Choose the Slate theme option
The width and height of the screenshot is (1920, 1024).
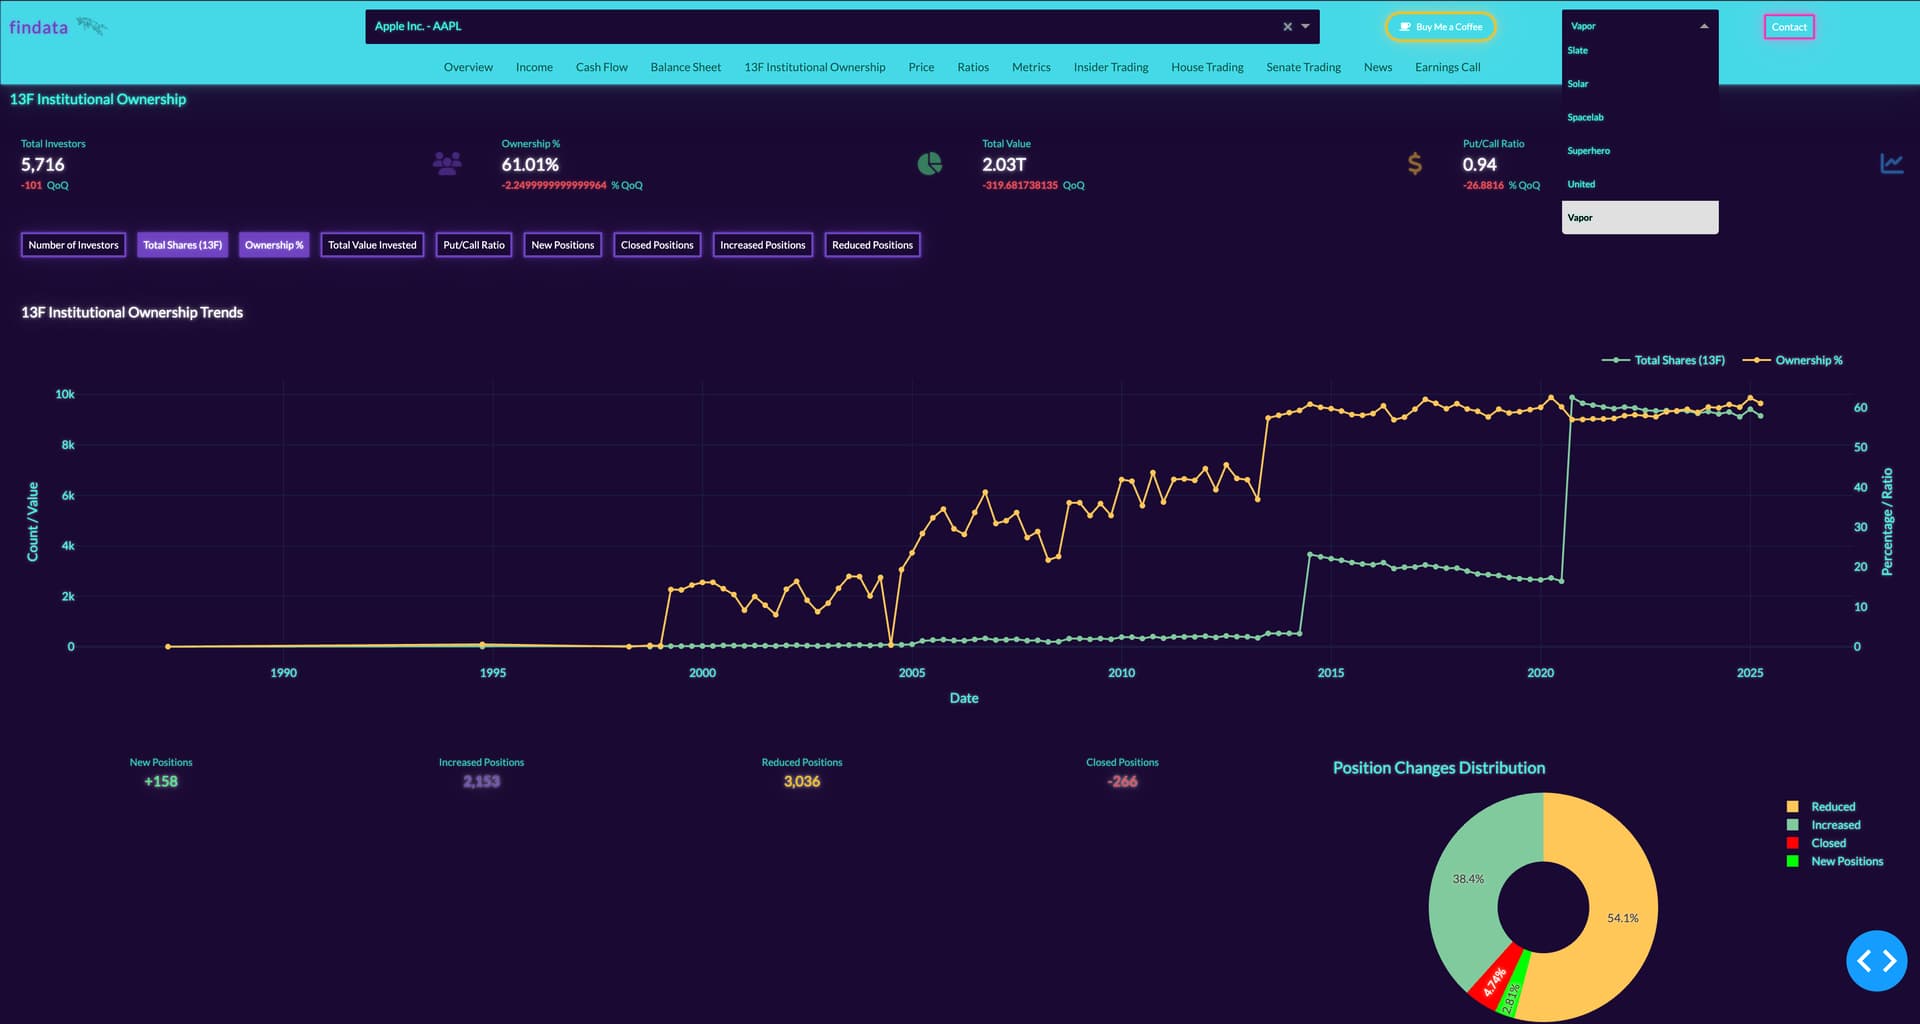1640,50
